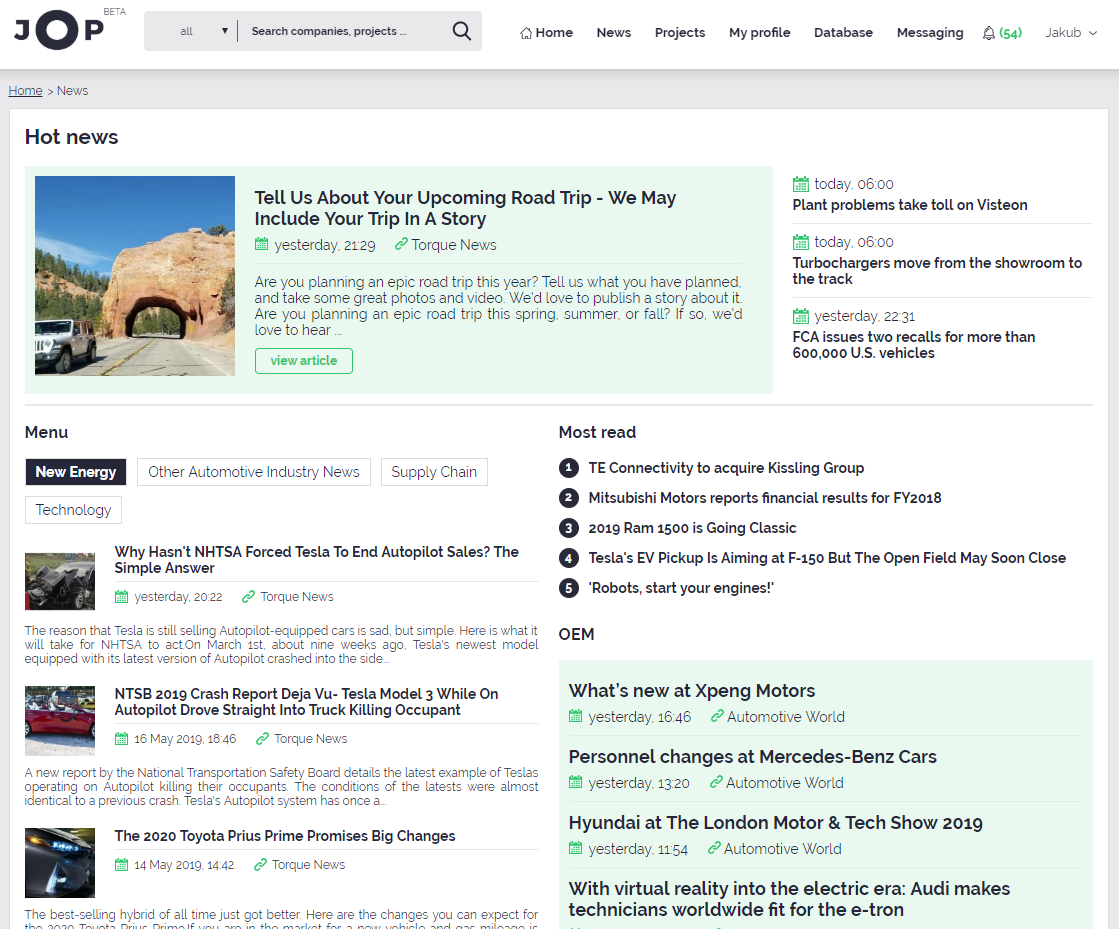
Task: Click the Home breadcrumb link
Action: coord(25,91)
